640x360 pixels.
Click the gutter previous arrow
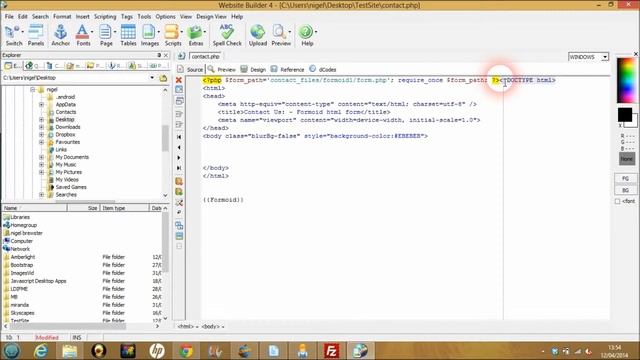[x=179, y=147]
